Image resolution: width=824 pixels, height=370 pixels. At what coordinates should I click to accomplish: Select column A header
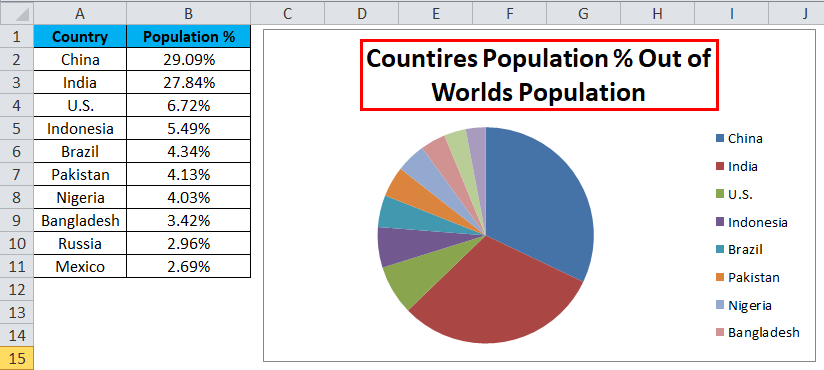coord(80,13)
